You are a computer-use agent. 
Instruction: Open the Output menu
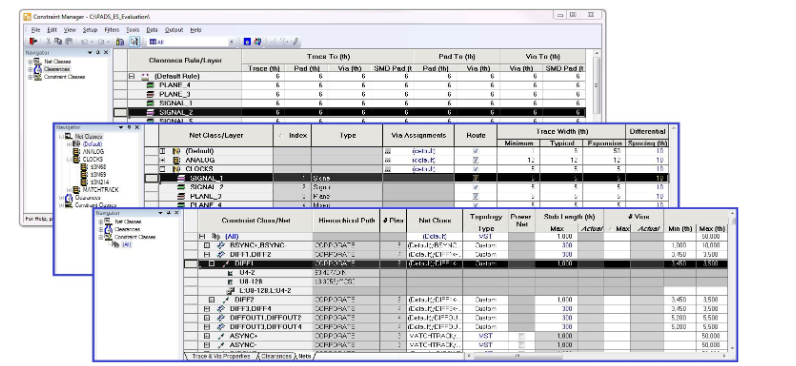pyautogui.click(x=174, y=30)
